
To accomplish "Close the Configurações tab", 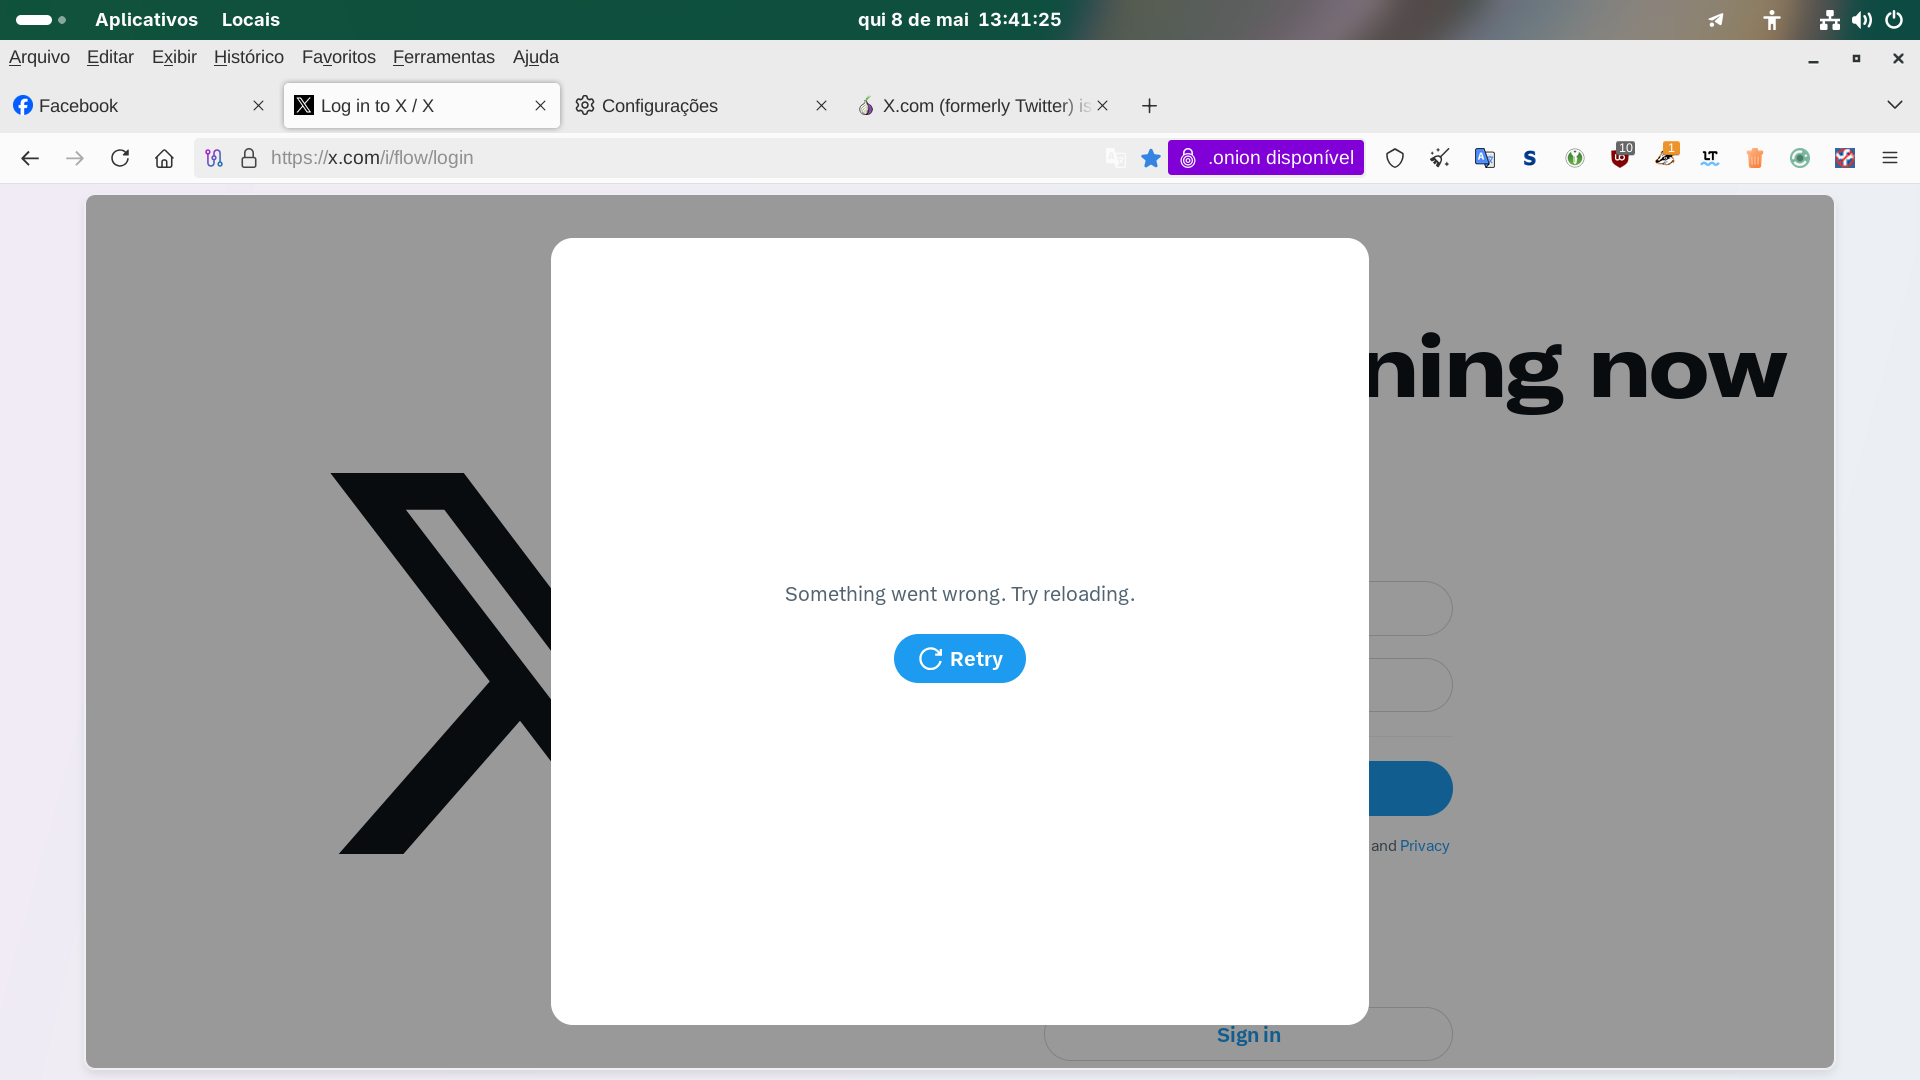I will coord(821,106).
